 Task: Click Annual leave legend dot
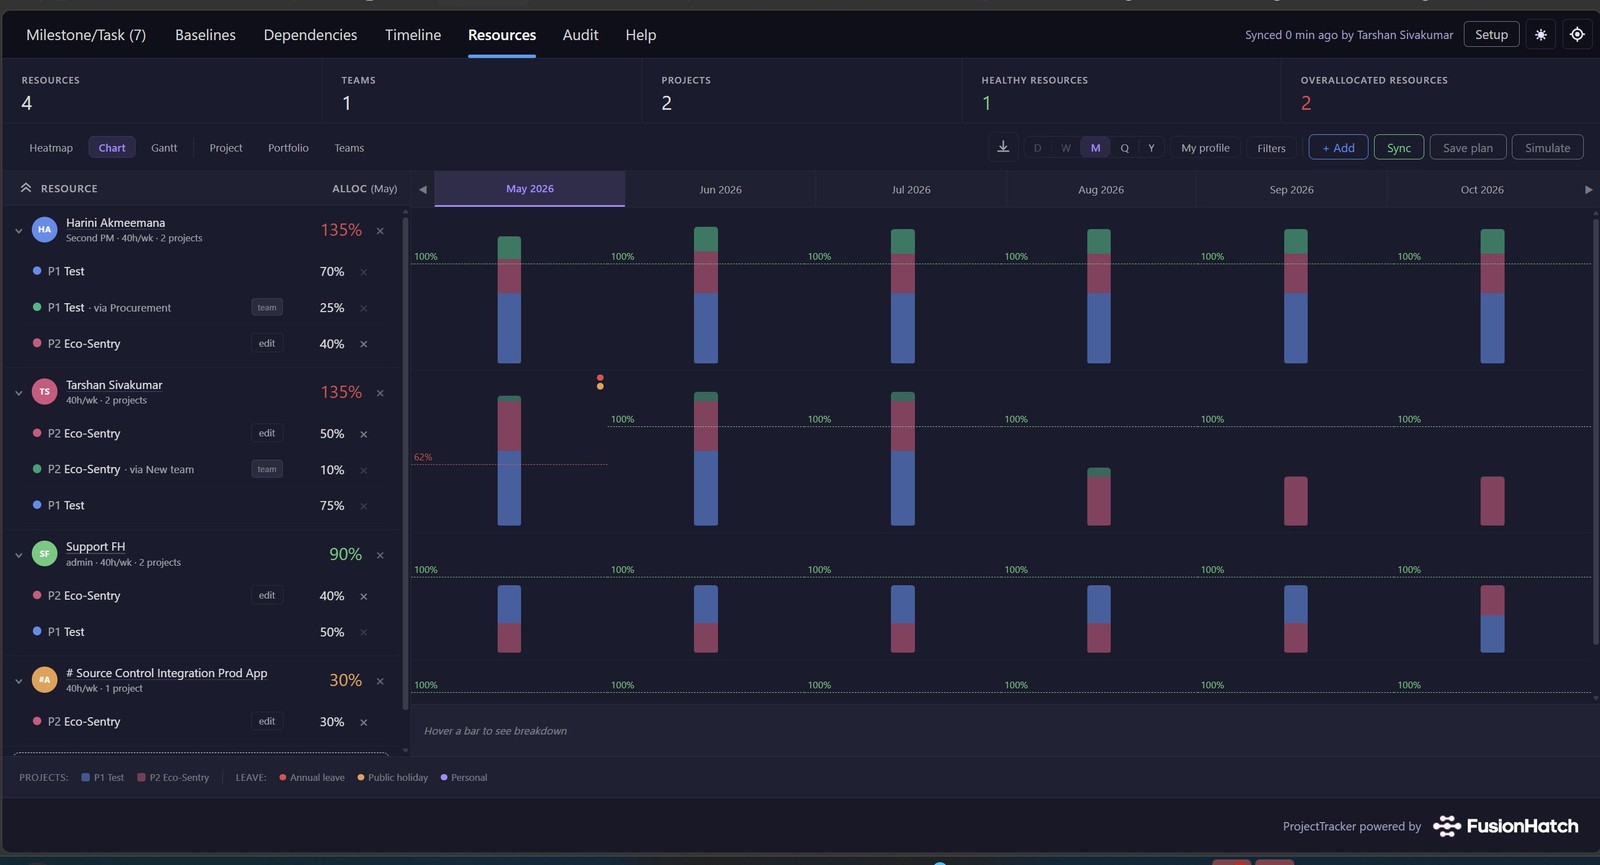[283, 777]
